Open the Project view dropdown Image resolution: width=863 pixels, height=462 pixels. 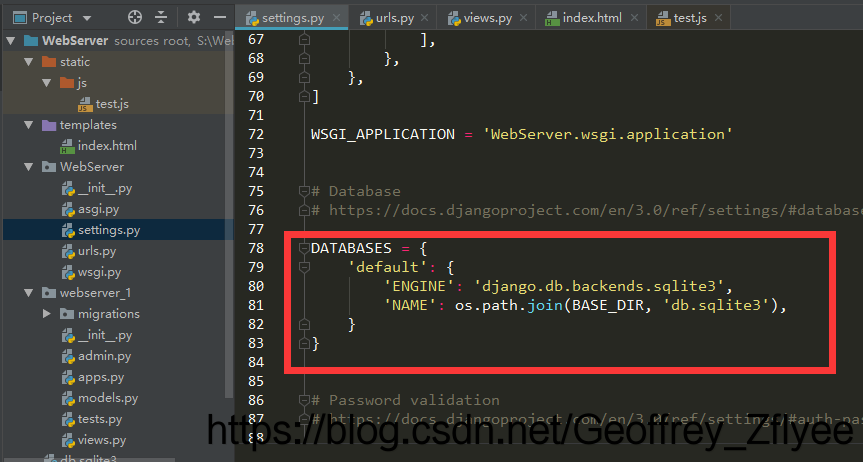[x=87, y=18]
